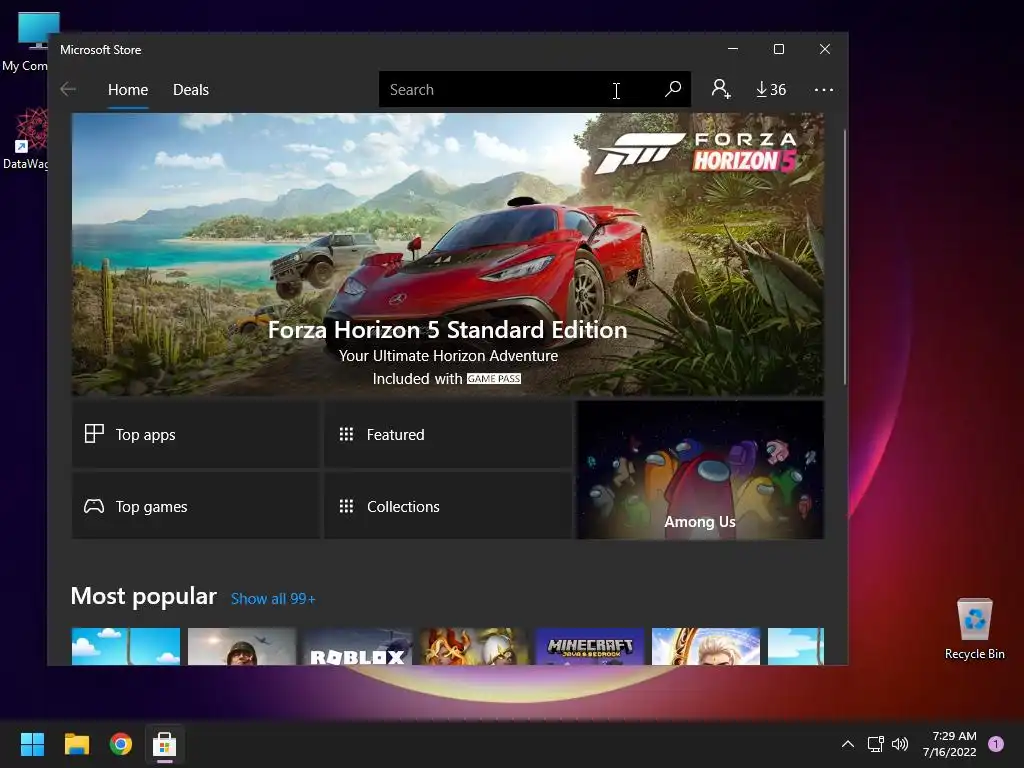Open the Minecraft thumbnail
Image resolution: width=1024 pixels, height=768 pixels.
[x=590, y=647]
